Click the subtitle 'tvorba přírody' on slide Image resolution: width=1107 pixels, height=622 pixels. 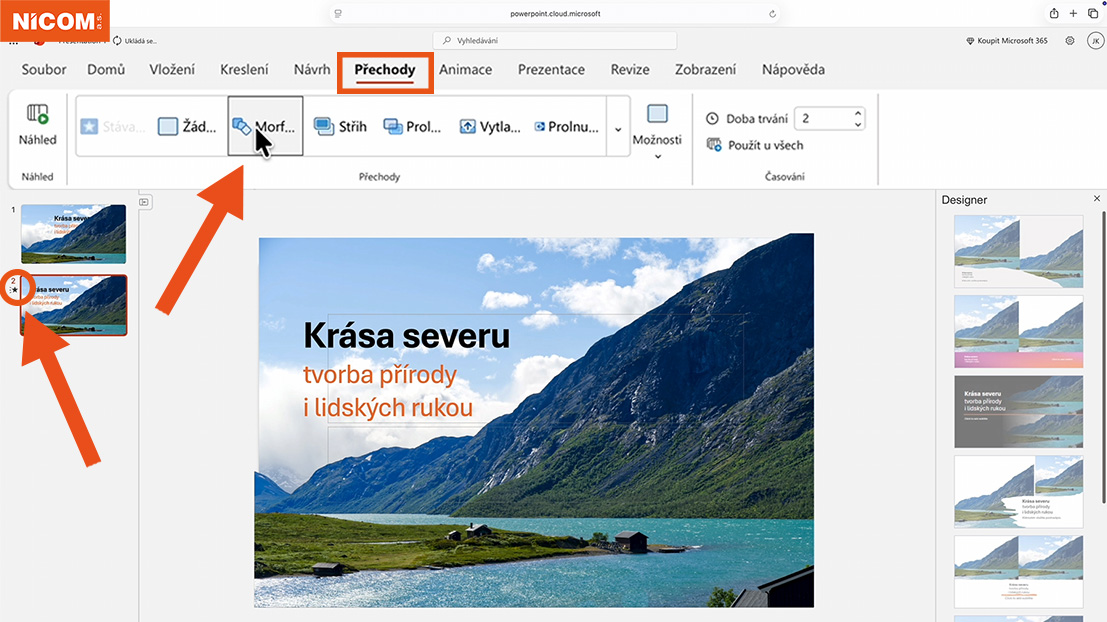tap(380, 375)
